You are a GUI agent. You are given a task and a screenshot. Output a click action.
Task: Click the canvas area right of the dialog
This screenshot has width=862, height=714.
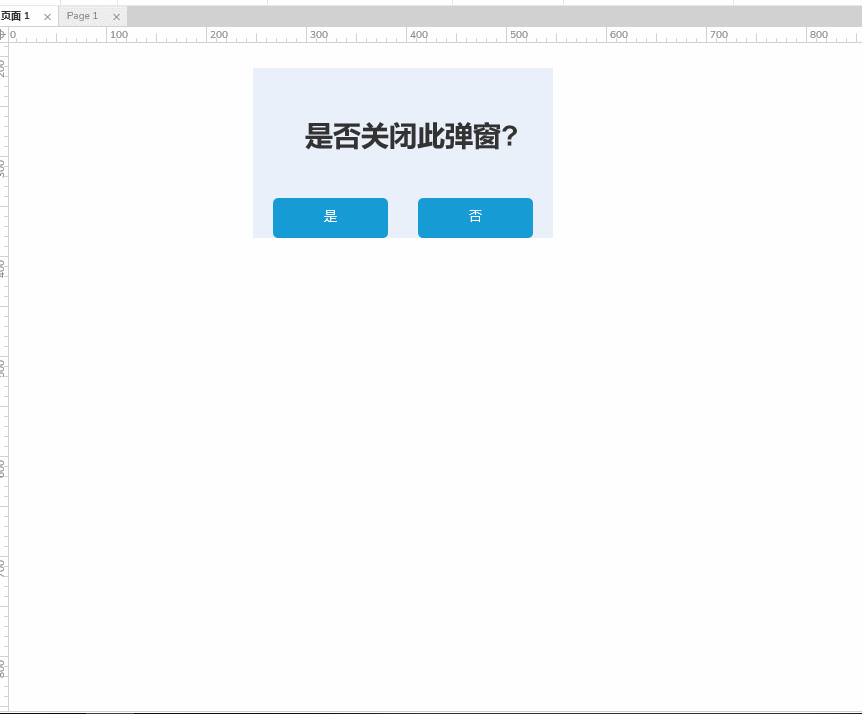[x=680, y=150]
